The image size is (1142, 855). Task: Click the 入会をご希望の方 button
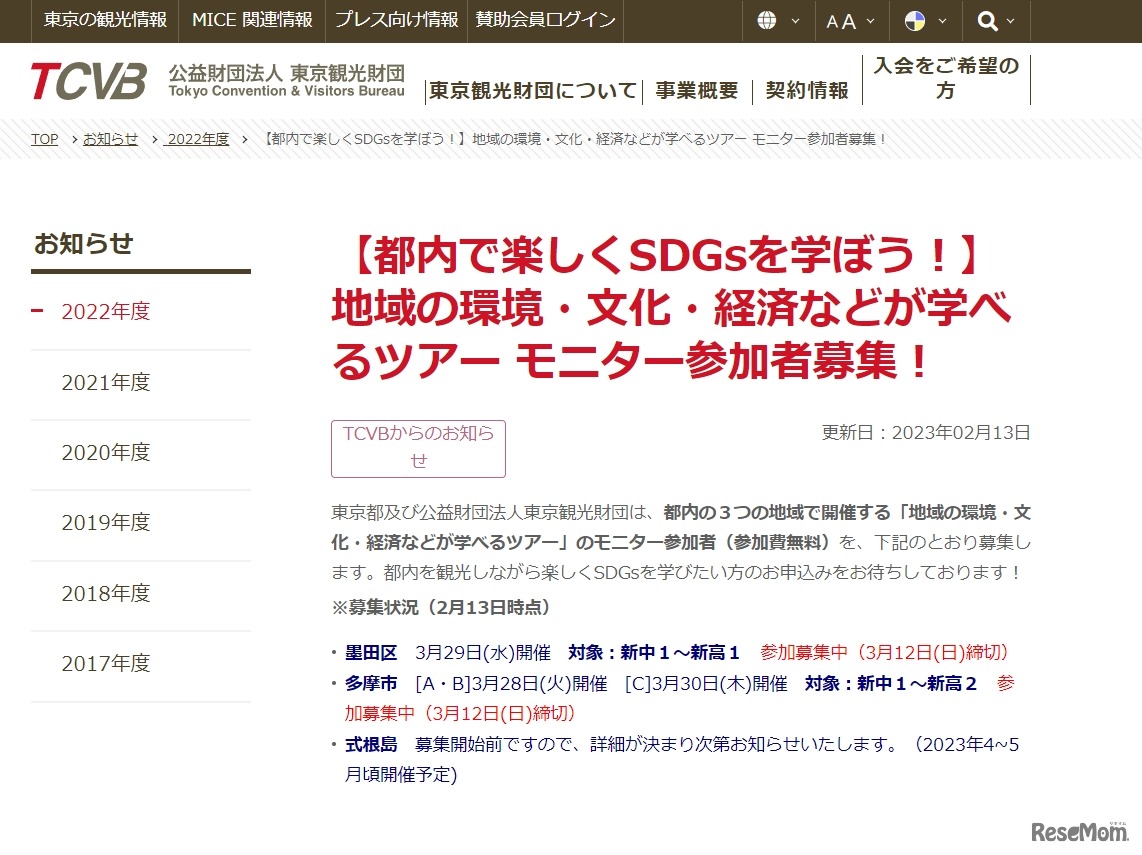pyautogui.click(x=946, y=80)
